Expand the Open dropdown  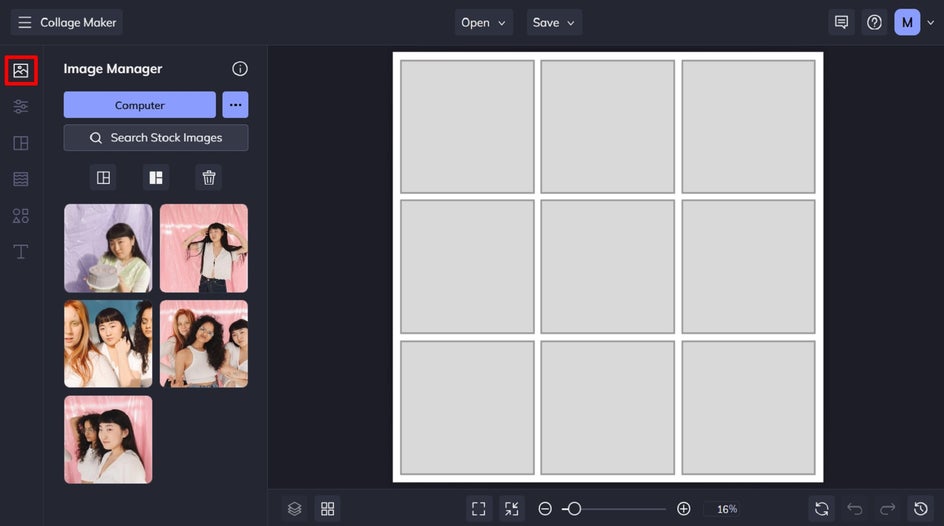point(483,22)
